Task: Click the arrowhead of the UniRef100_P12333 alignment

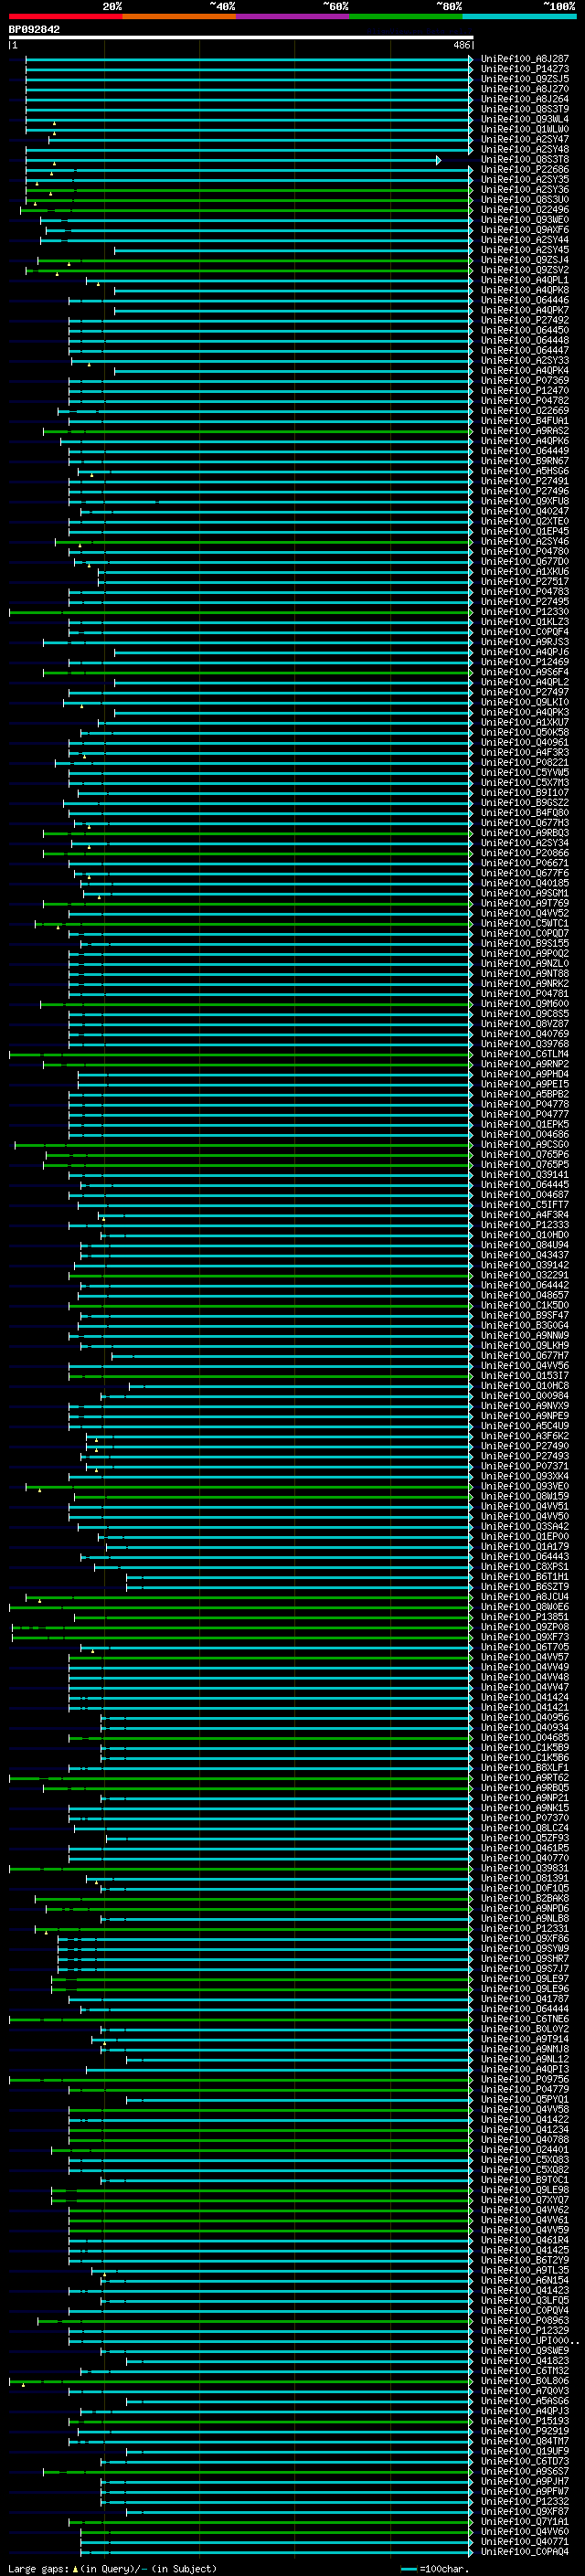Action: [471, 1225]
